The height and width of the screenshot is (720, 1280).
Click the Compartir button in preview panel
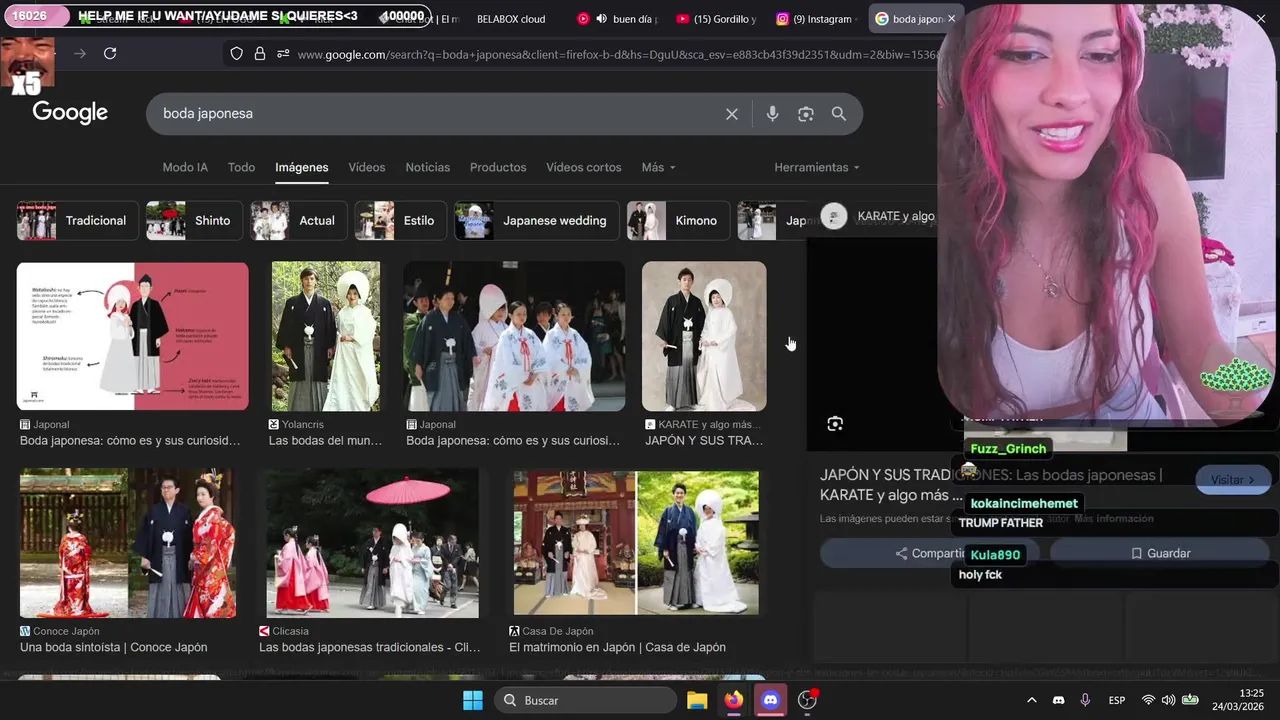click(930, 553)
